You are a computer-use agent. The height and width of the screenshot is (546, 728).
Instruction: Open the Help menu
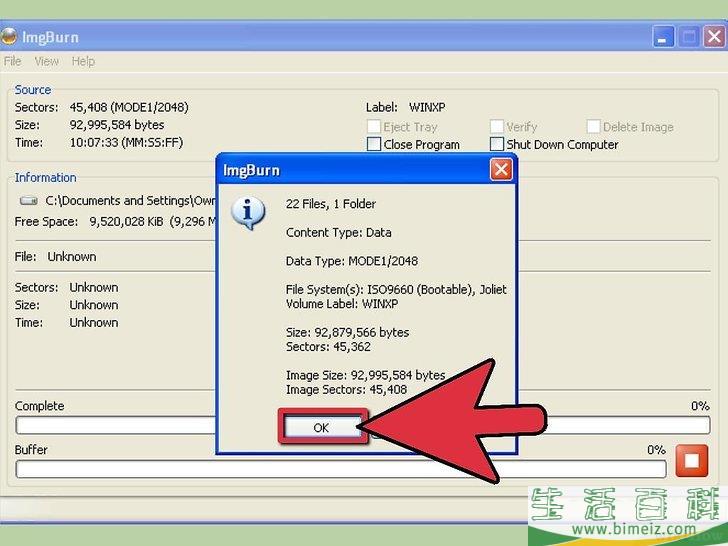point(83,61)
